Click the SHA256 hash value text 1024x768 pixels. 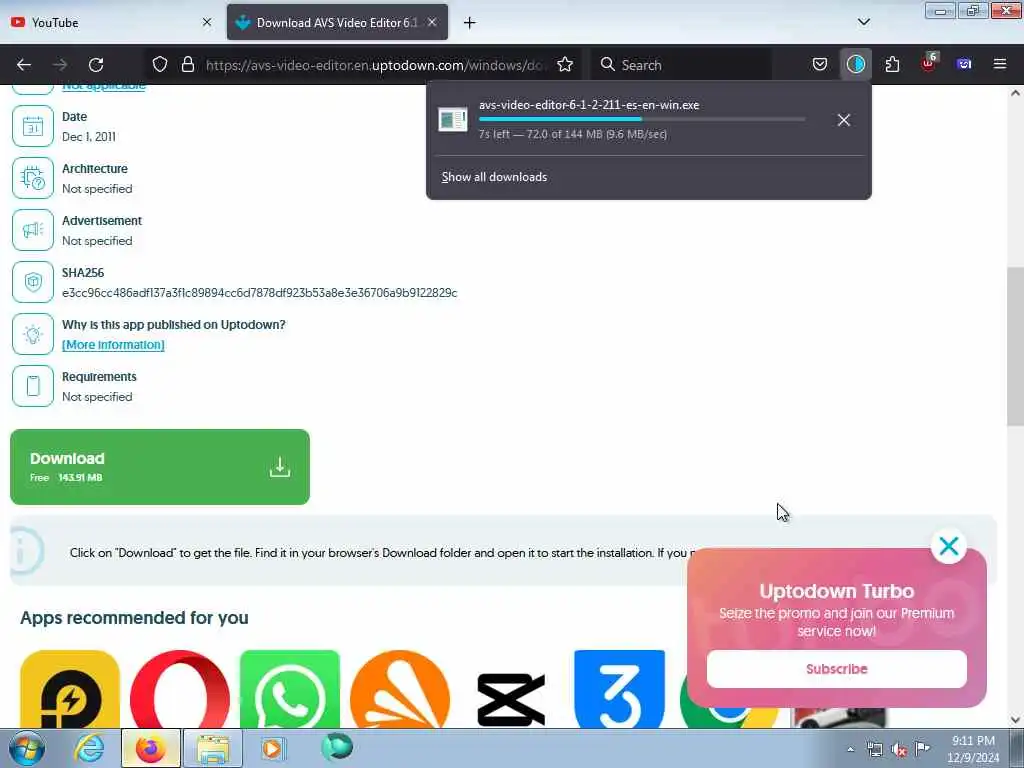click(x=259, y=293)
